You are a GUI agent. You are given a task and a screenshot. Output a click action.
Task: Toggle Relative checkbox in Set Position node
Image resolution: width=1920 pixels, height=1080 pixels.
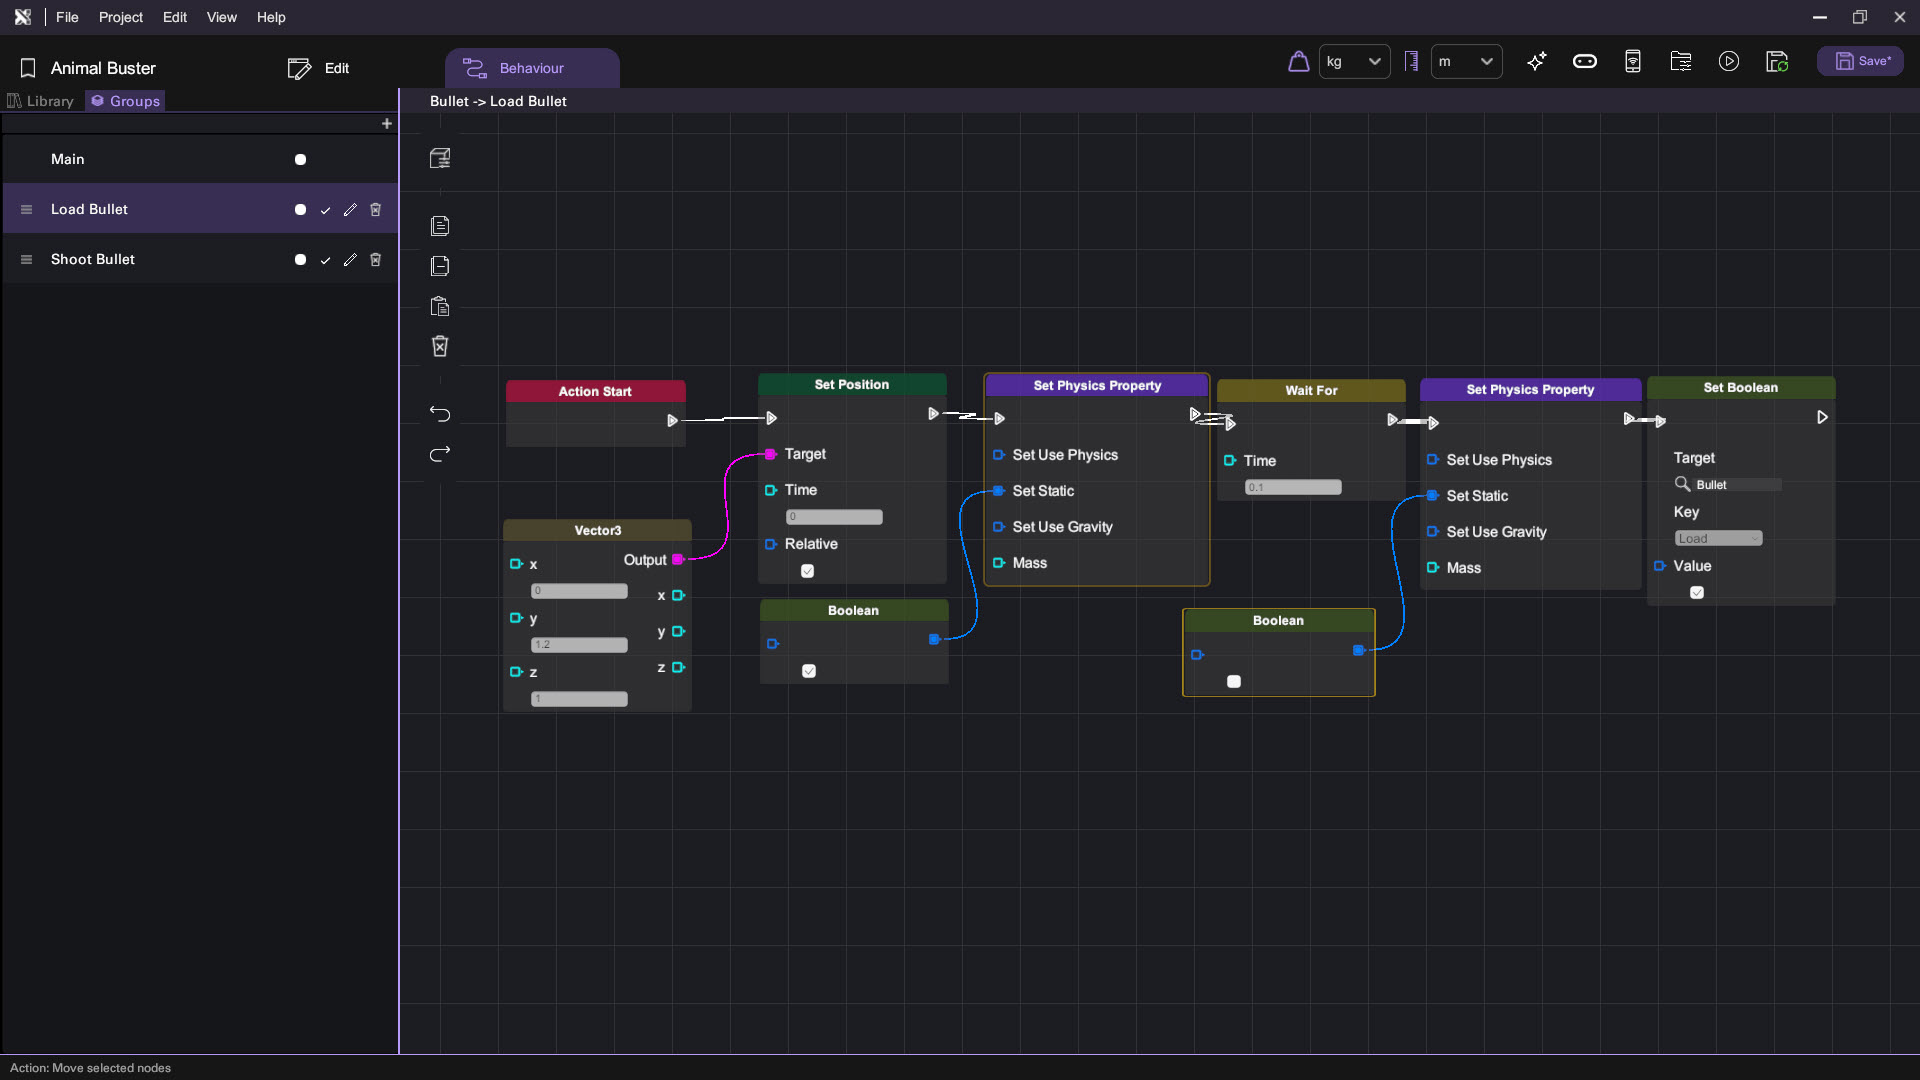point(808,571)
